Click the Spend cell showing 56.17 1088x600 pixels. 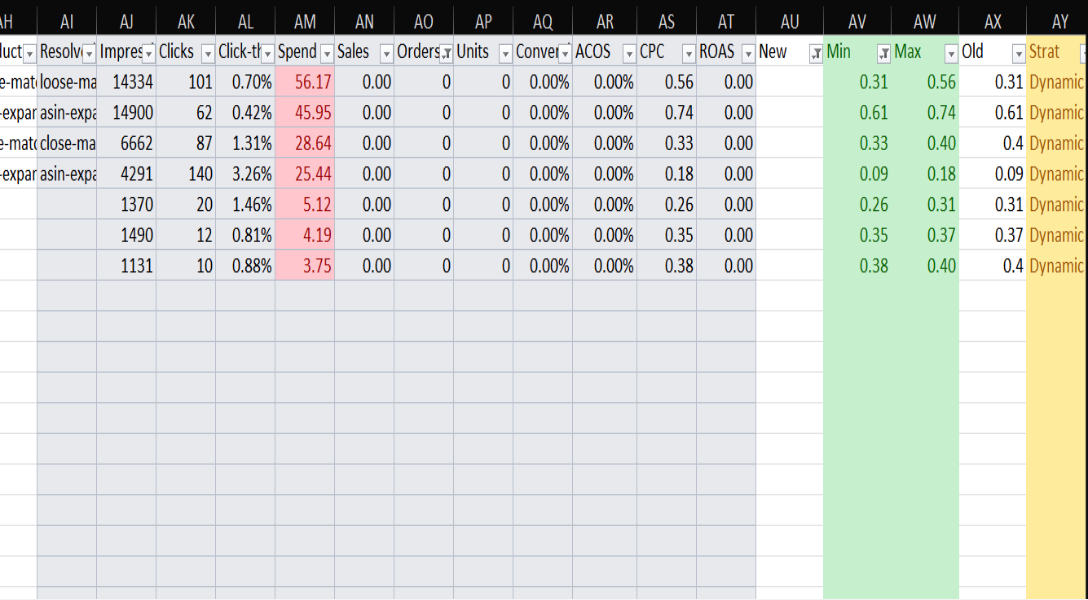(305, 82)
